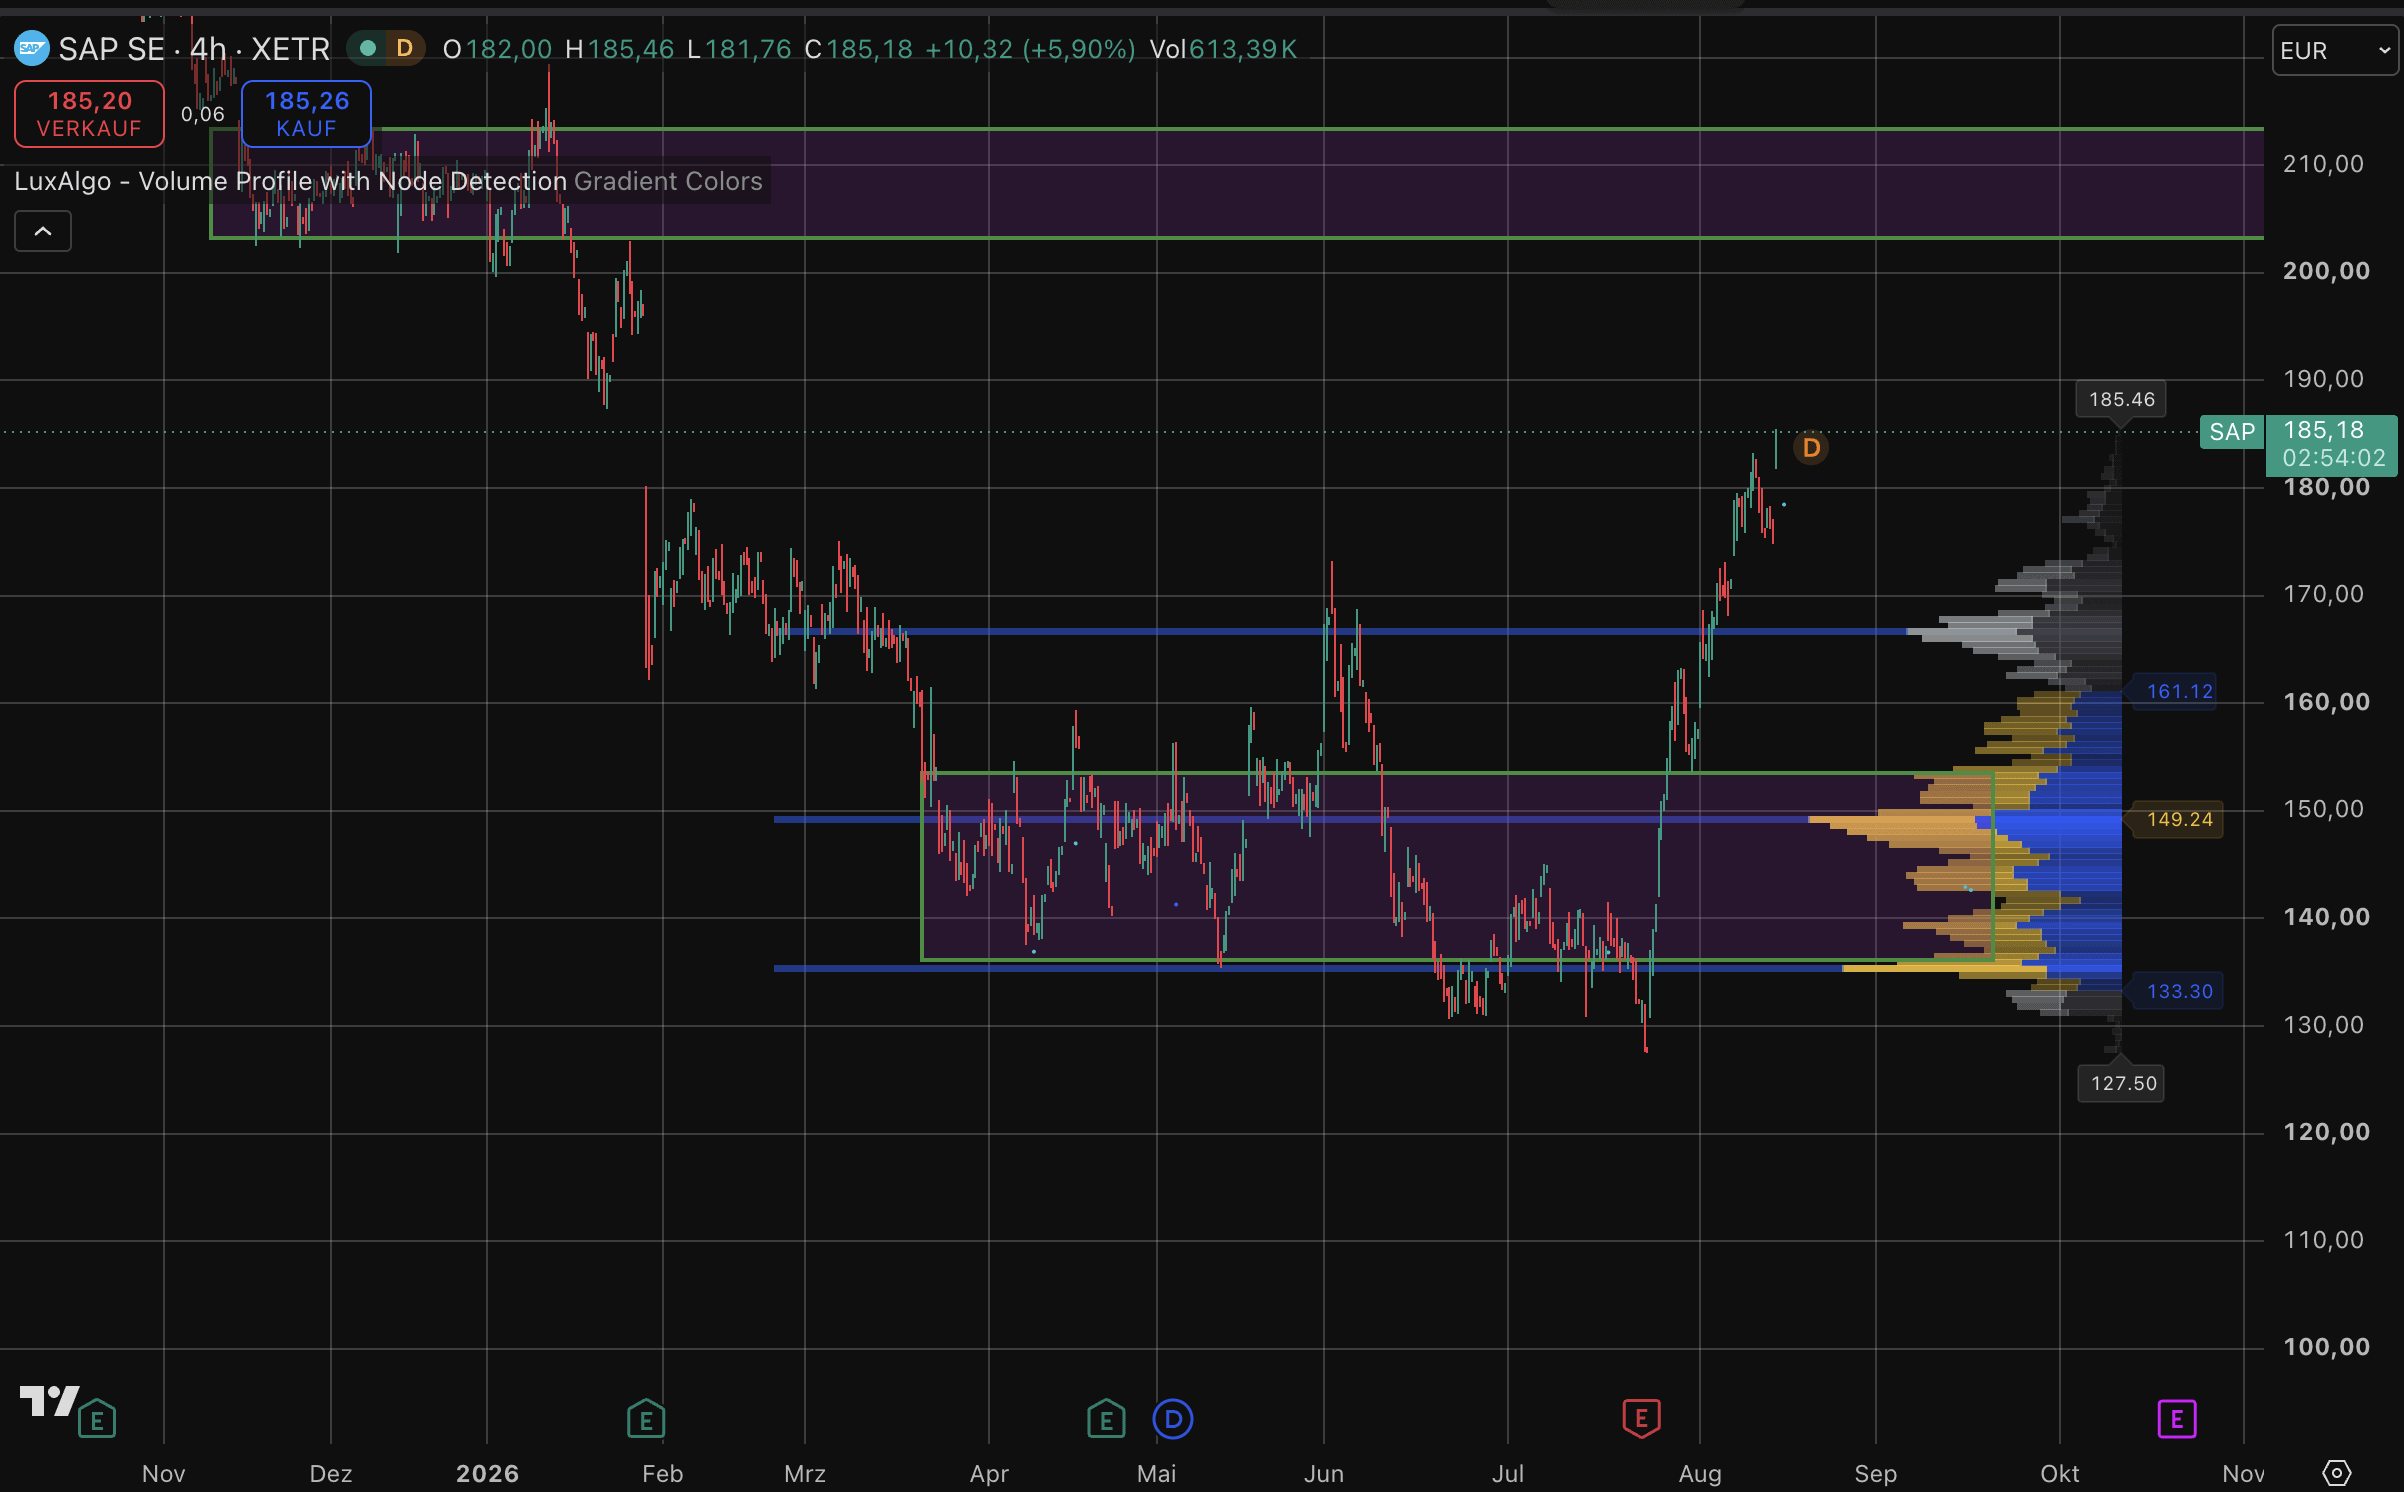
Task: Click the green market status dot in the header
Action: click(x=368, y=48)
